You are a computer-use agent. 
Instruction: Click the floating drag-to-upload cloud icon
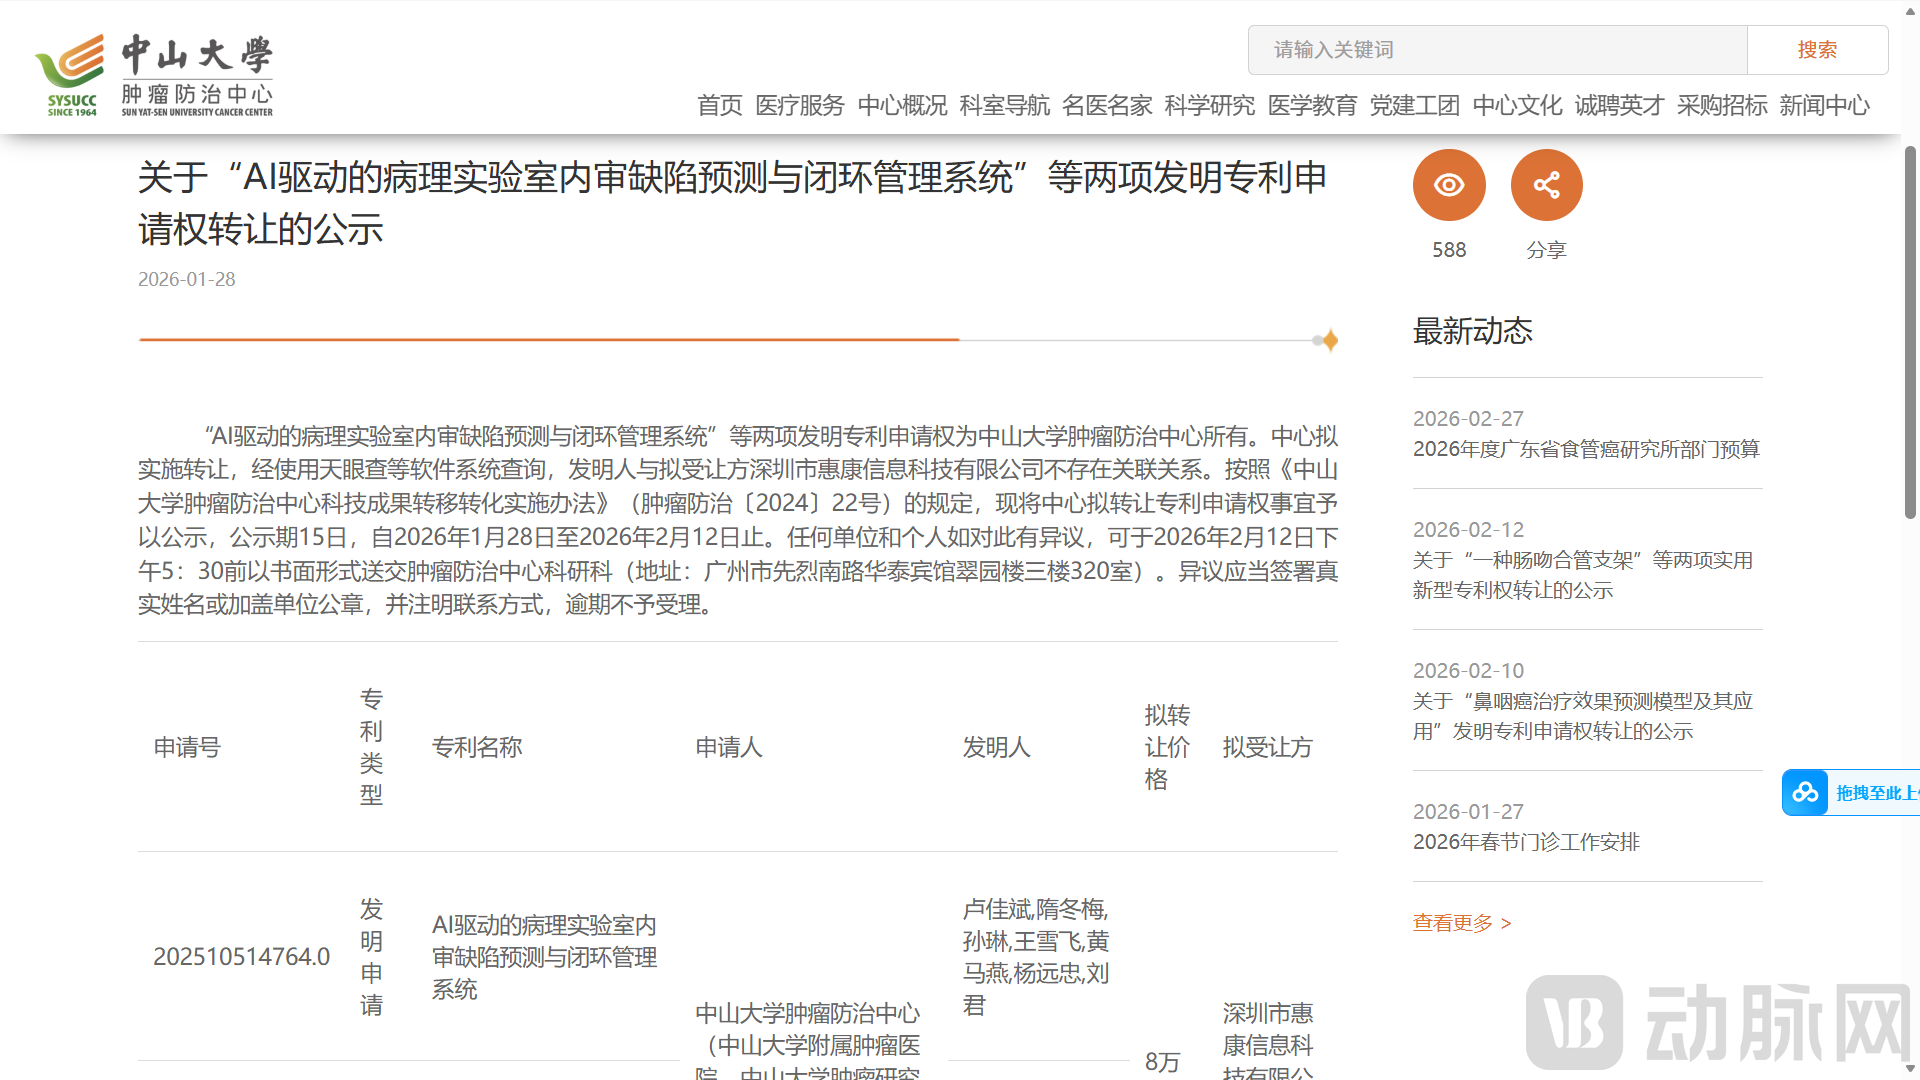[1805, 792]
